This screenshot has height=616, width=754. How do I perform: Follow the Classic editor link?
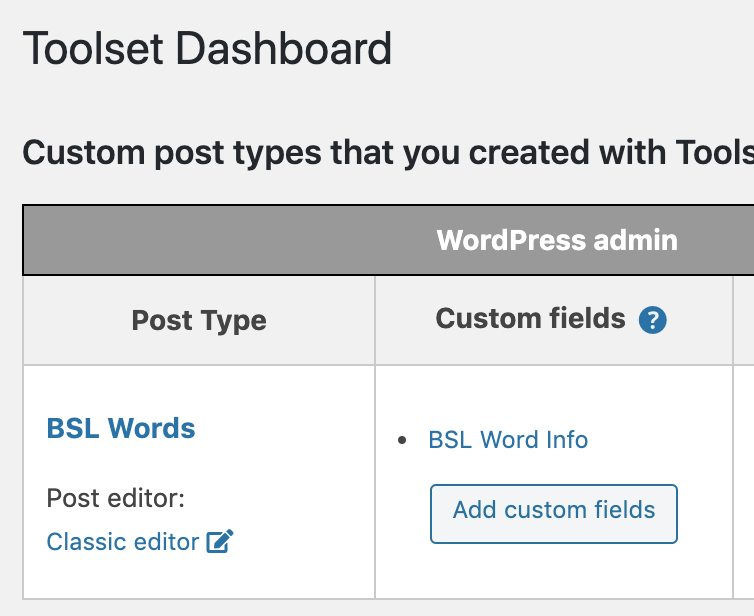pyautogui.click(x=123, y=542)
